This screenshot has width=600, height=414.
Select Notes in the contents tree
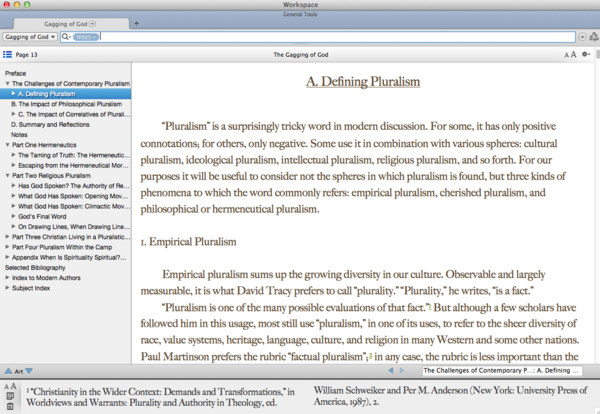click(x=19, y=135)
